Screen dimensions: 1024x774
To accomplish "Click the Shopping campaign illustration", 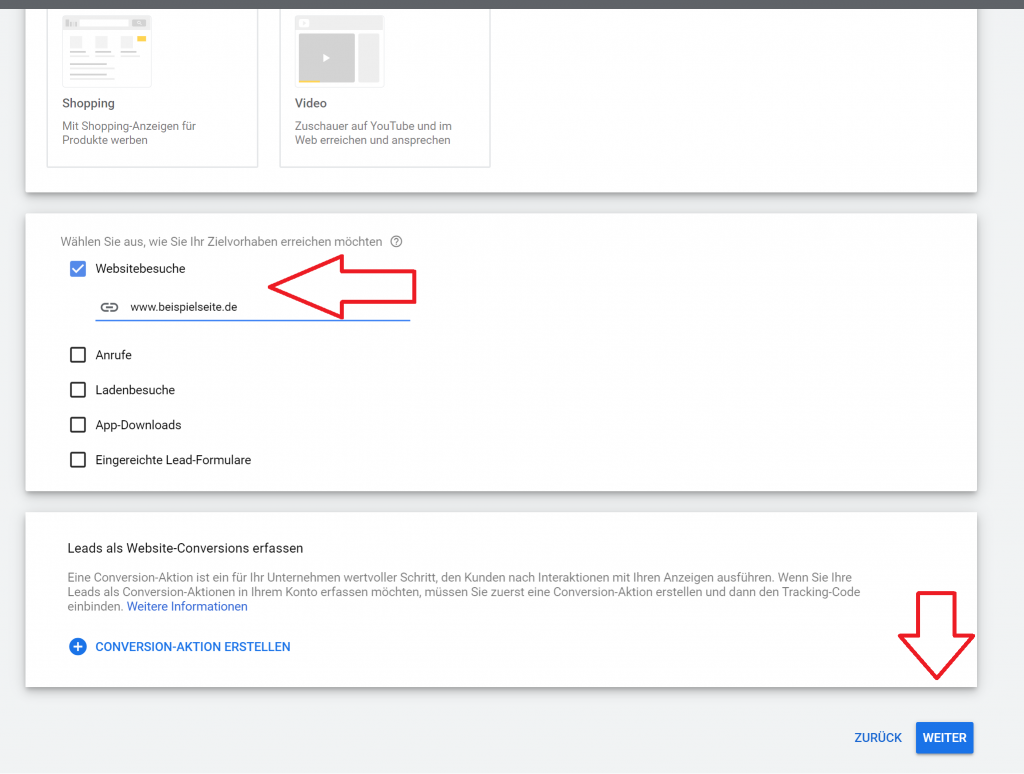I will 106,51.
